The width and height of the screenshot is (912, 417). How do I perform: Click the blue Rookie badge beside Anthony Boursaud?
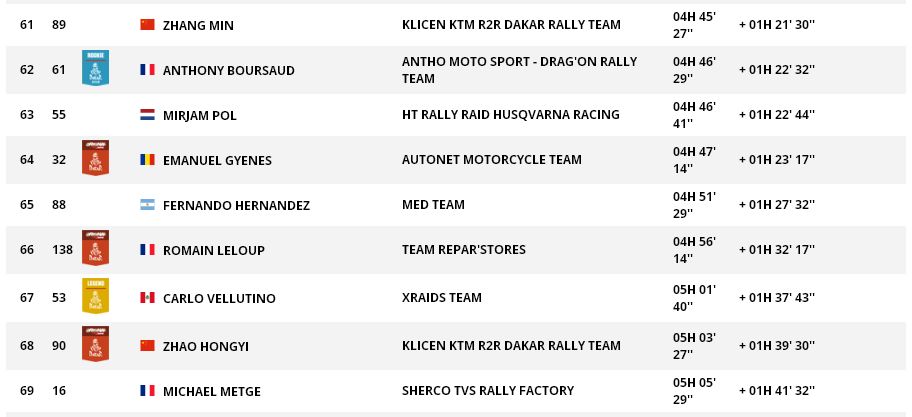[95, 68]
